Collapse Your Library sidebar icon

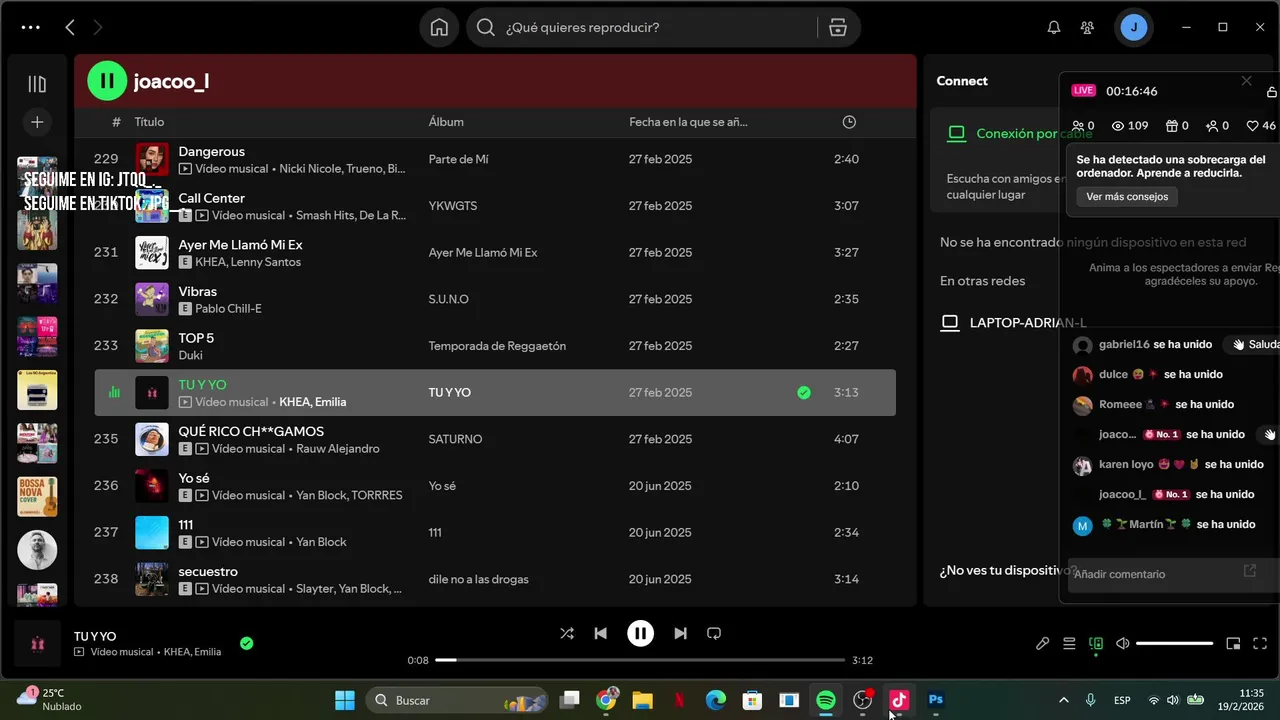click(x=37, y=84)
